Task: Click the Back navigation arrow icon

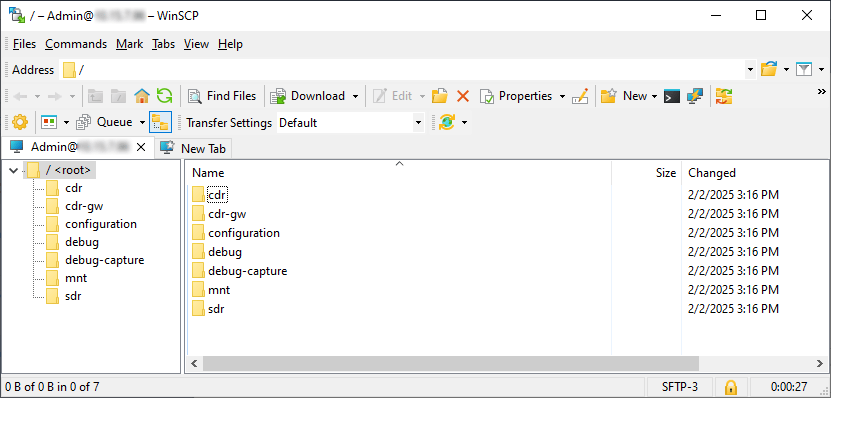Action: [x=20, y=97]
